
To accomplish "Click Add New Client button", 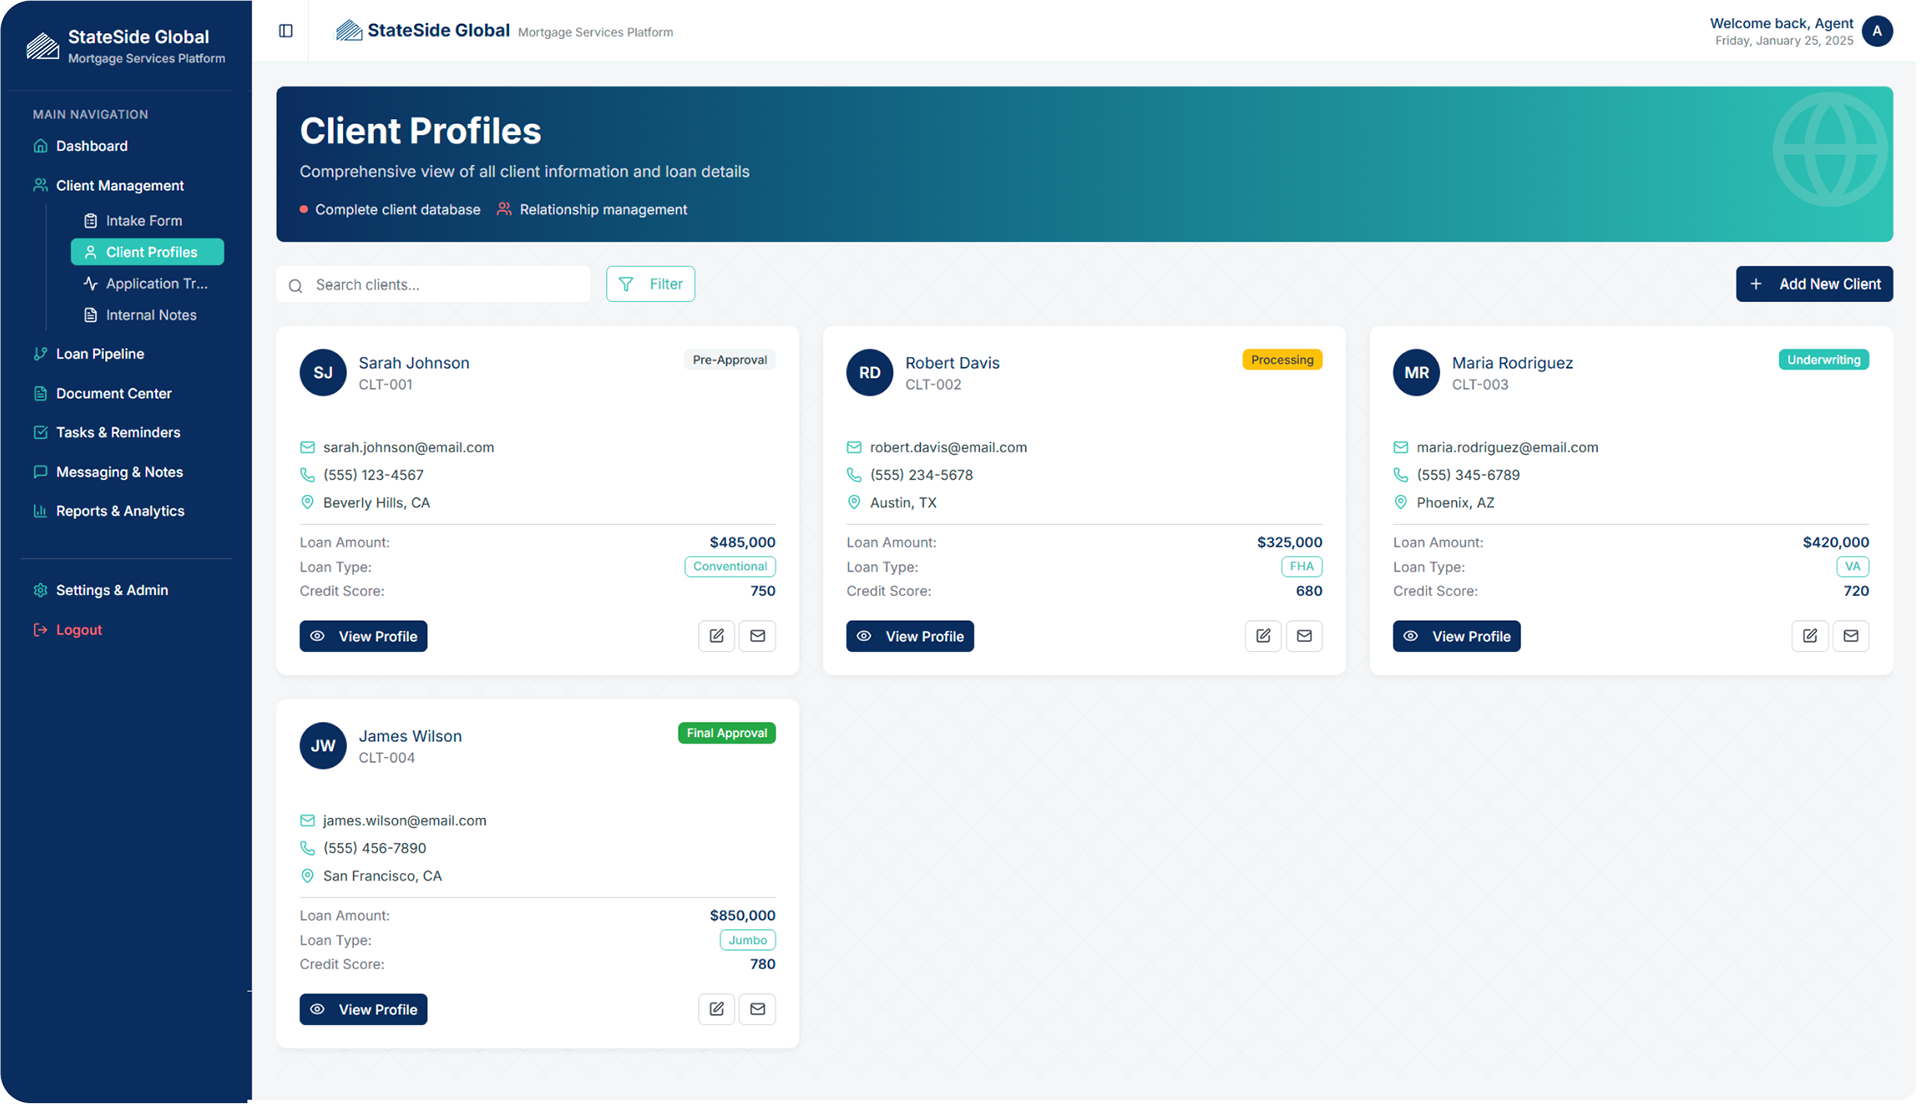I will pos(1814,284).
